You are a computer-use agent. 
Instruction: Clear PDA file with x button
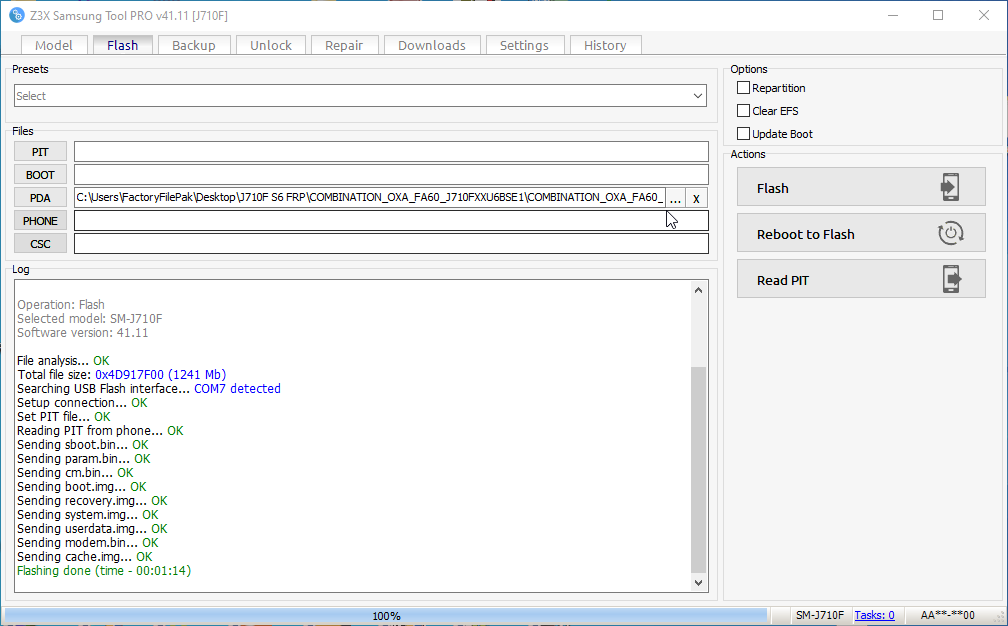(696, 198)
